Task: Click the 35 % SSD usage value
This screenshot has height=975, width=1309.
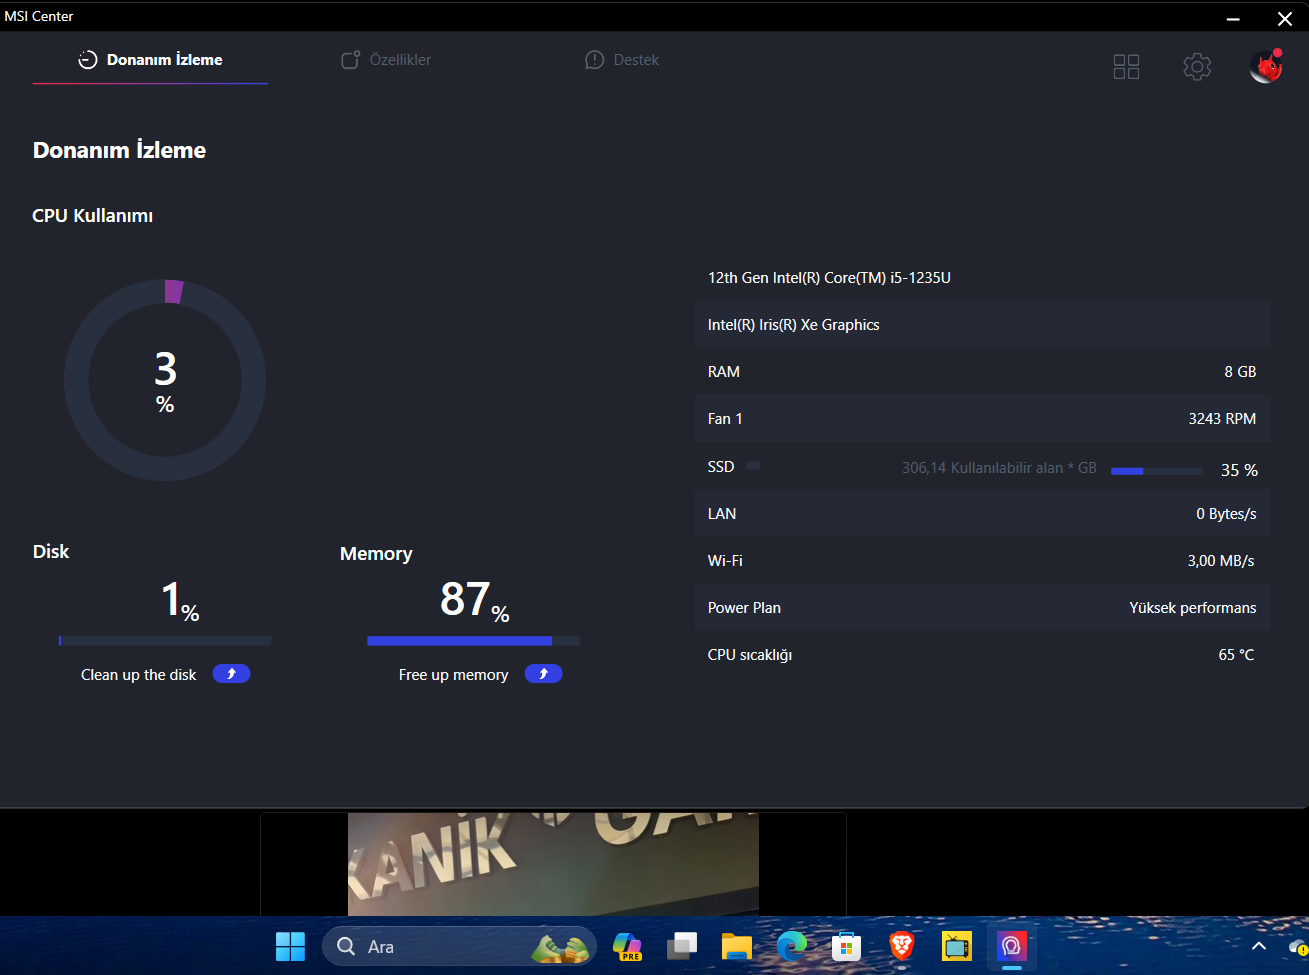Action: tap(1240, 470)
